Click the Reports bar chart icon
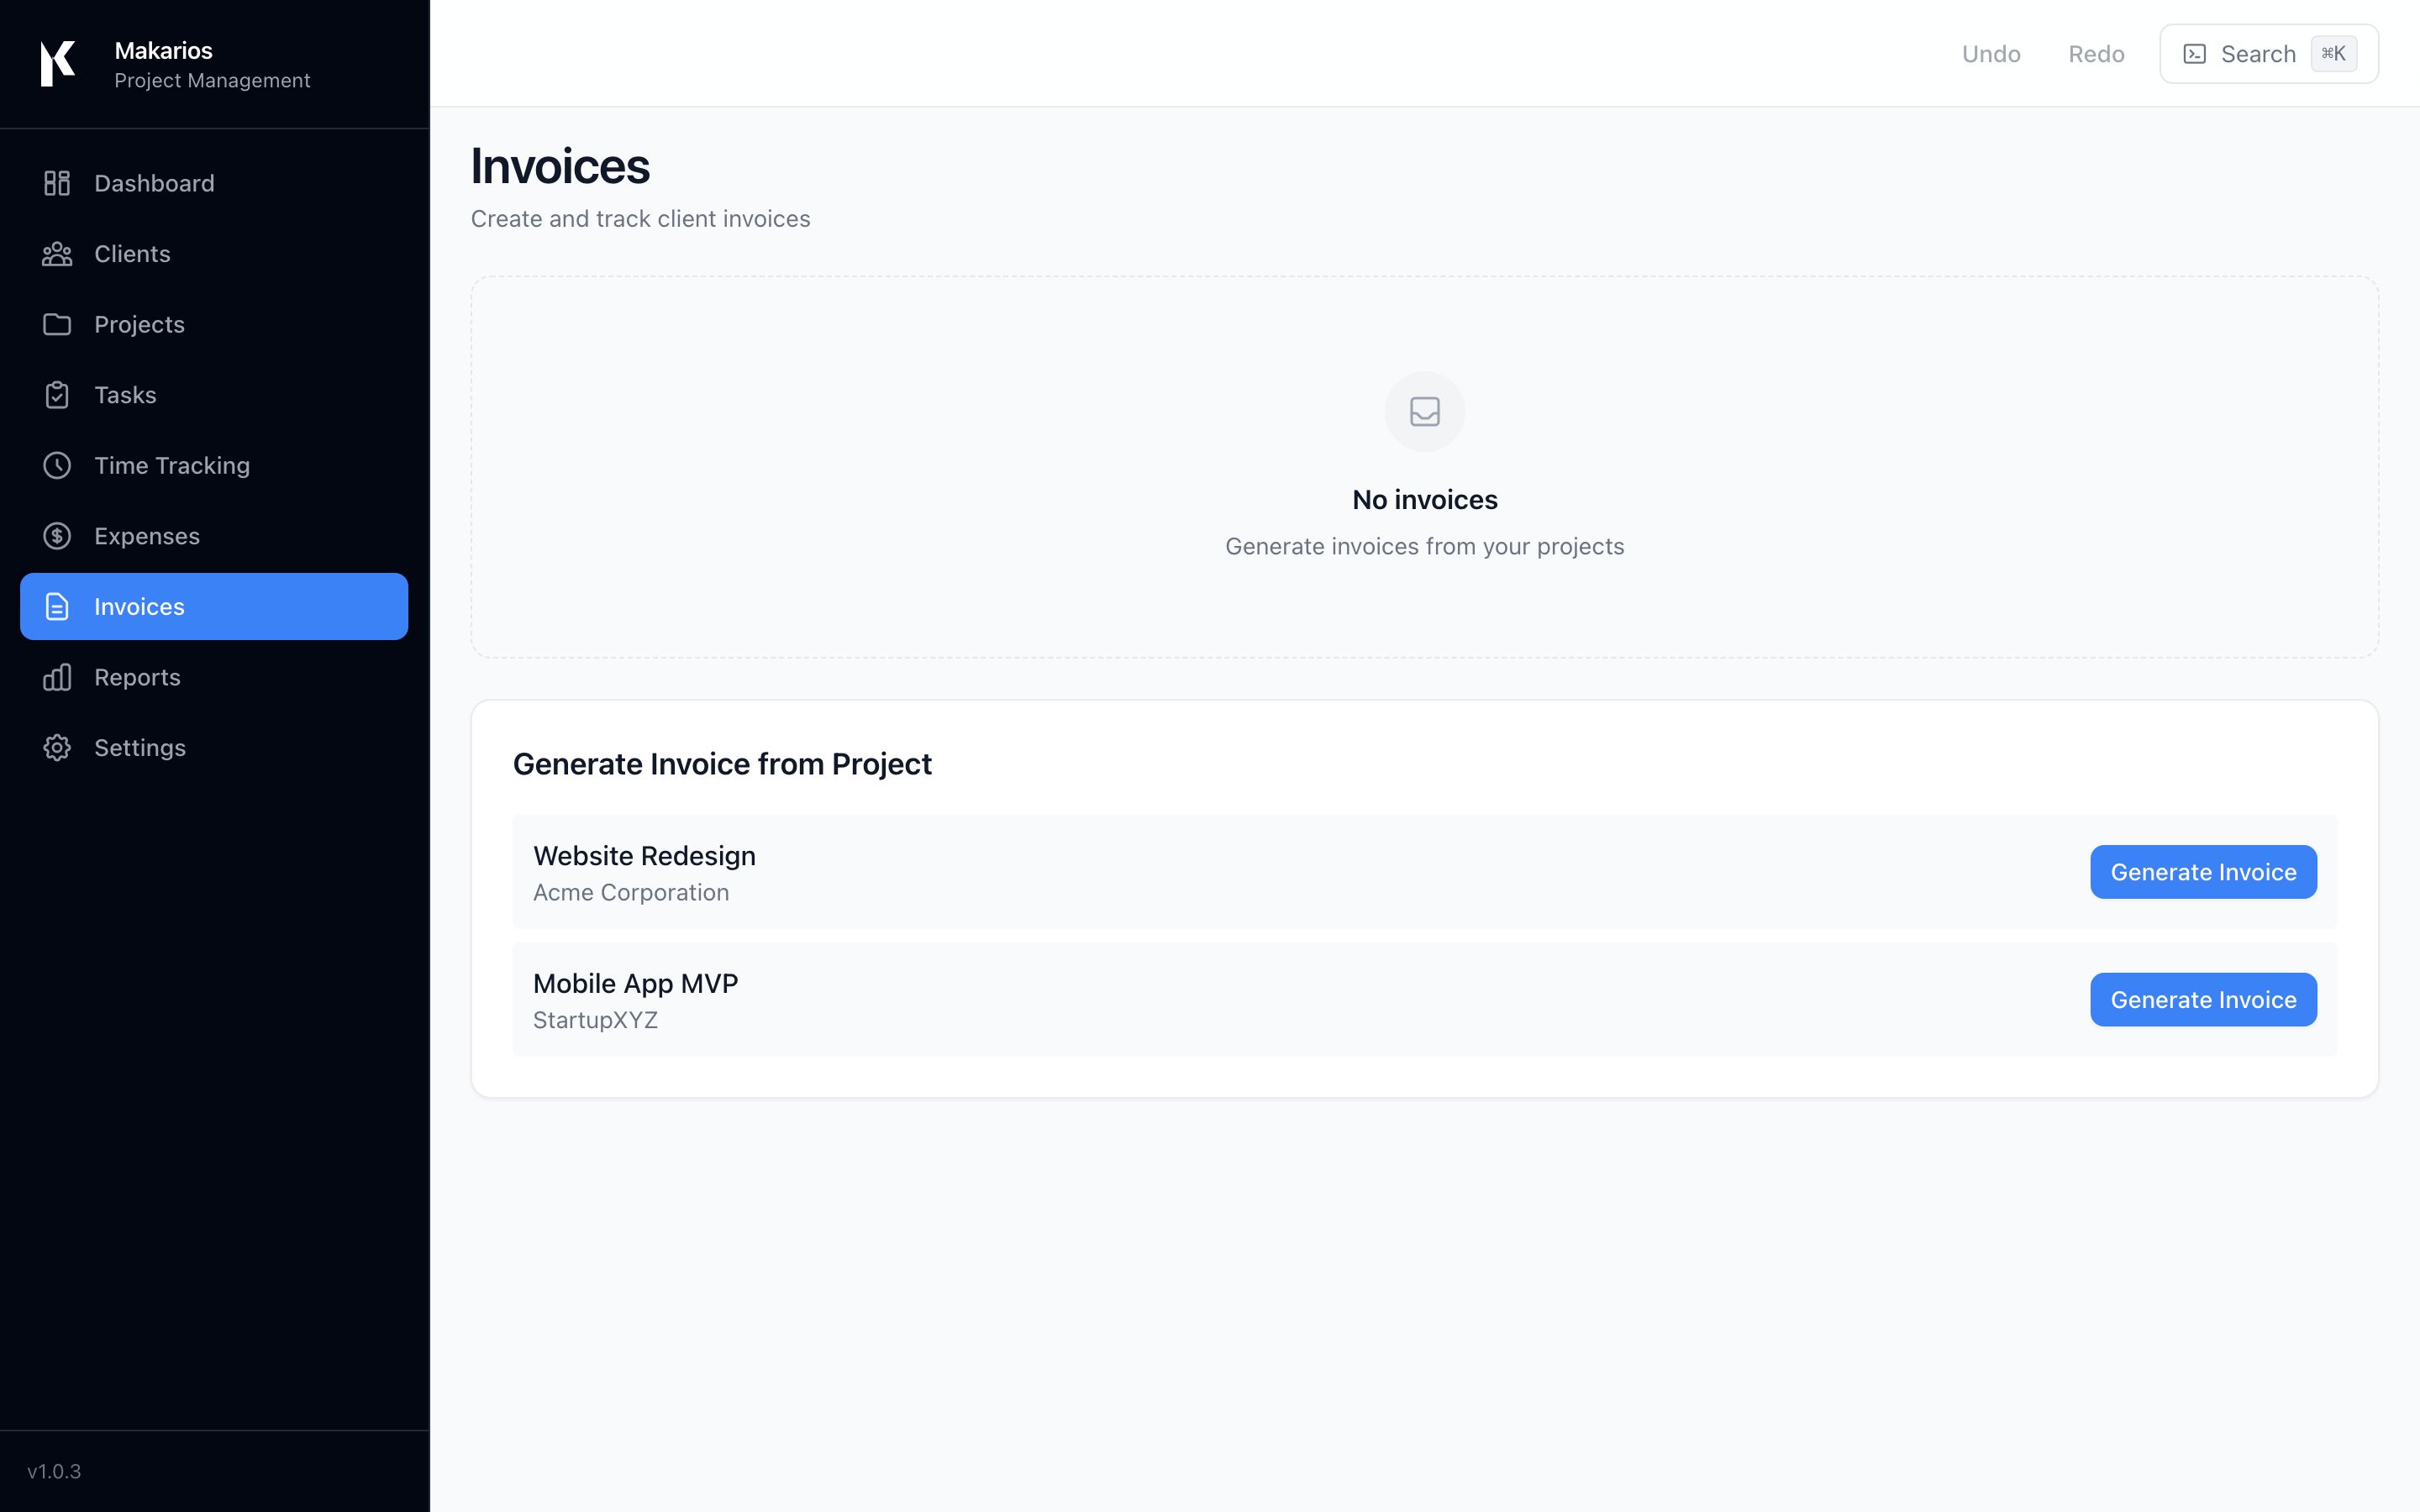 57,677
